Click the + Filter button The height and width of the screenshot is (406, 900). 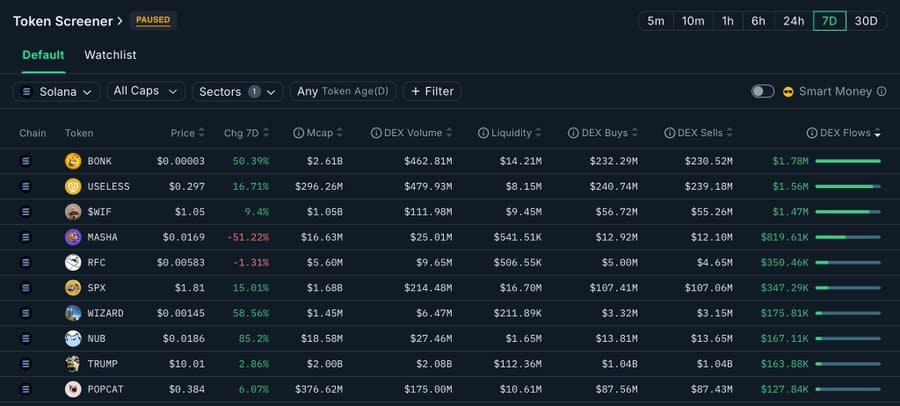click(x=431, y=91)
